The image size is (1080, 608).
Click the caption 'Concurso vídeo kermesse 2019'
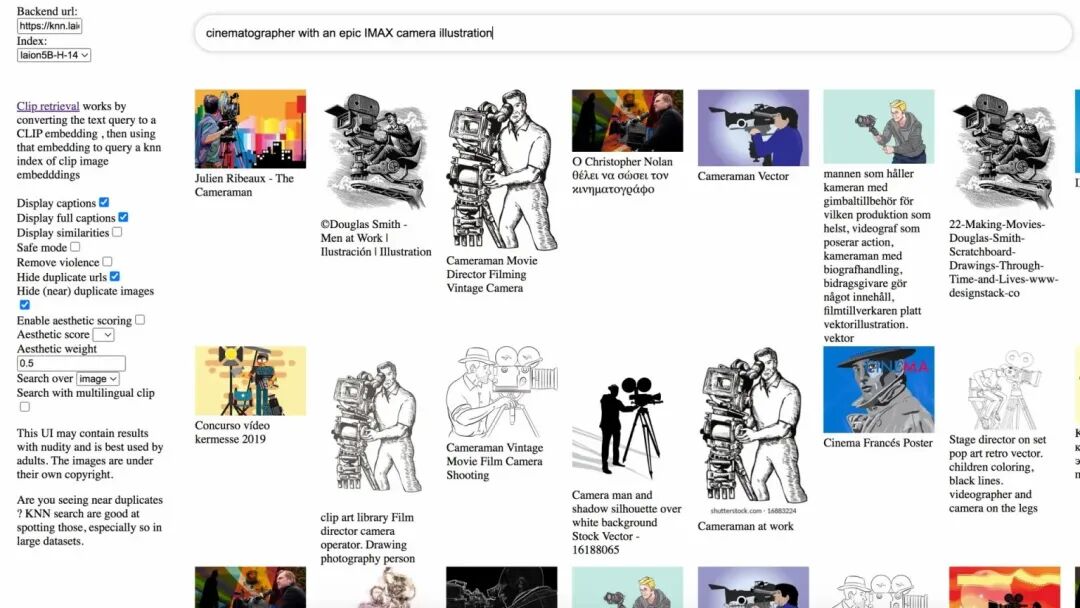point(232,432)
